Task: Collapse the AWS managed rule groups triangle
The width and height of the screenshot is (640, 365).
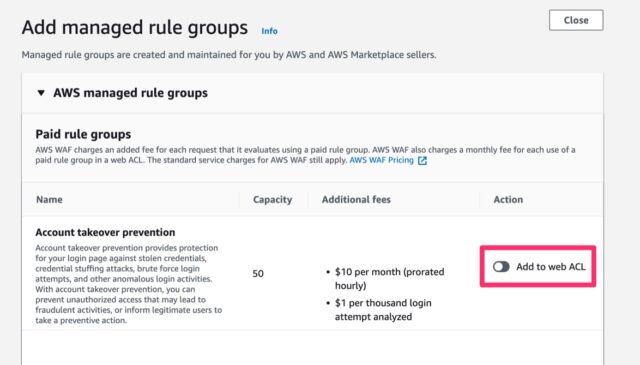Action: [x=41, y=93]
